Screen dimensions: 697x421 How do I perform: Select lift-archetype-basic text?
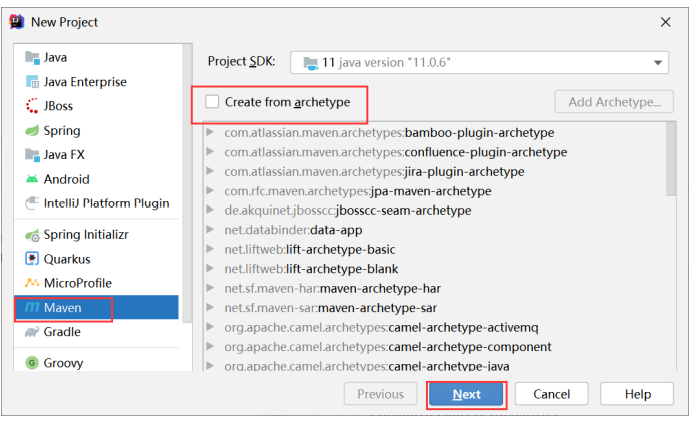[340, 249]
